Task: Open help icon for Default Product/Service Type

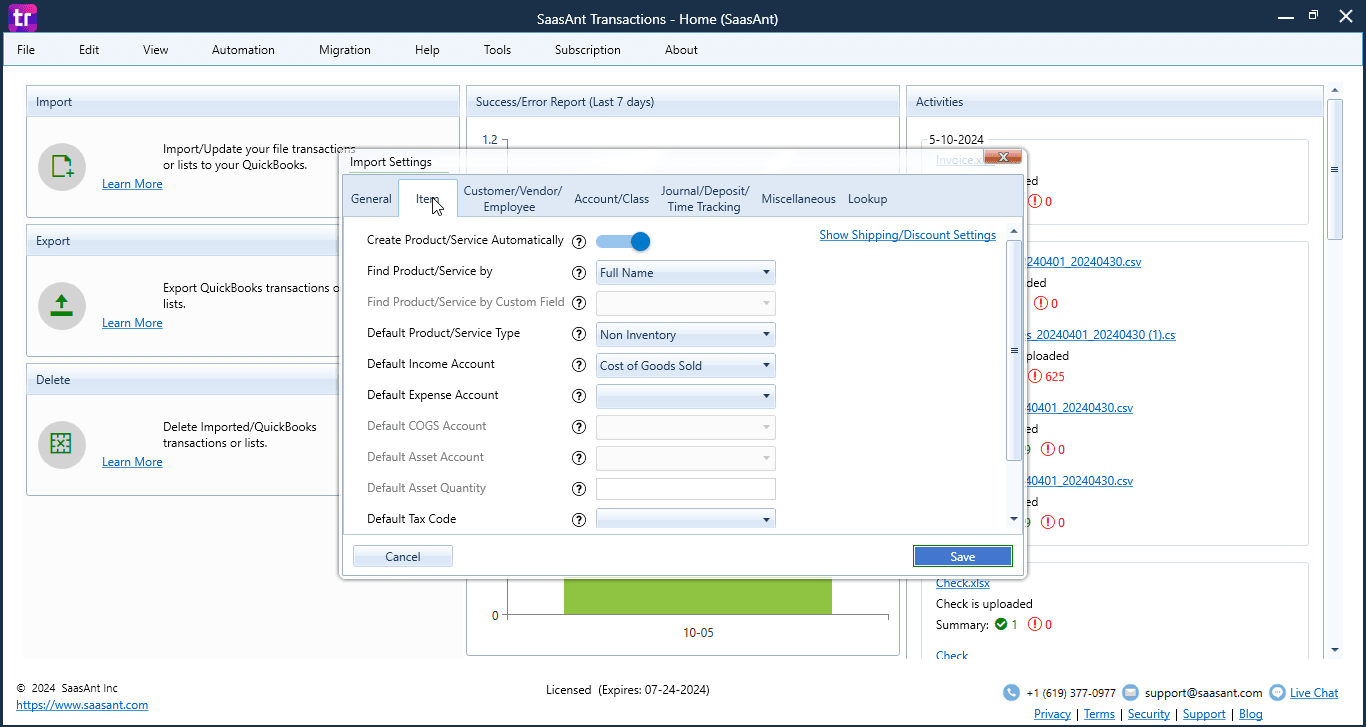Action: pyautogui.click(x=578, y=334)
